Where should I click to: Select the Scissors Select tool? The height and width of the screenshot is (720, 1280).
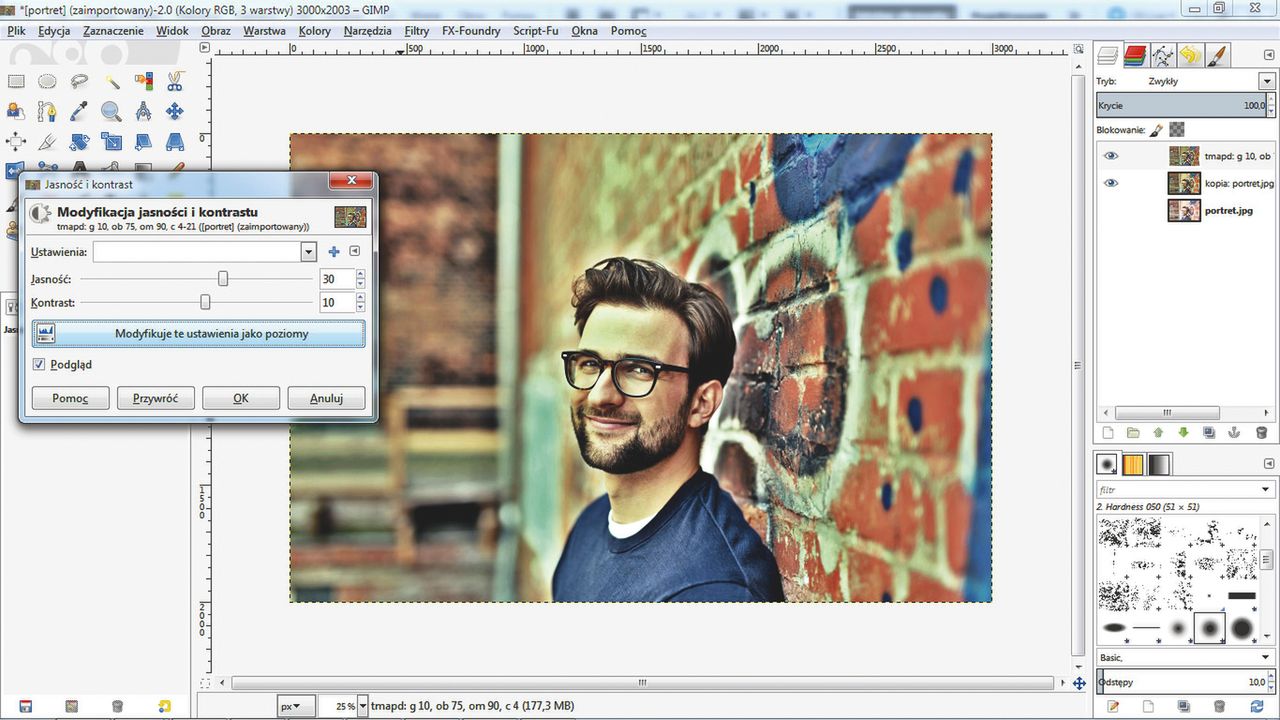tap(175, 81)
